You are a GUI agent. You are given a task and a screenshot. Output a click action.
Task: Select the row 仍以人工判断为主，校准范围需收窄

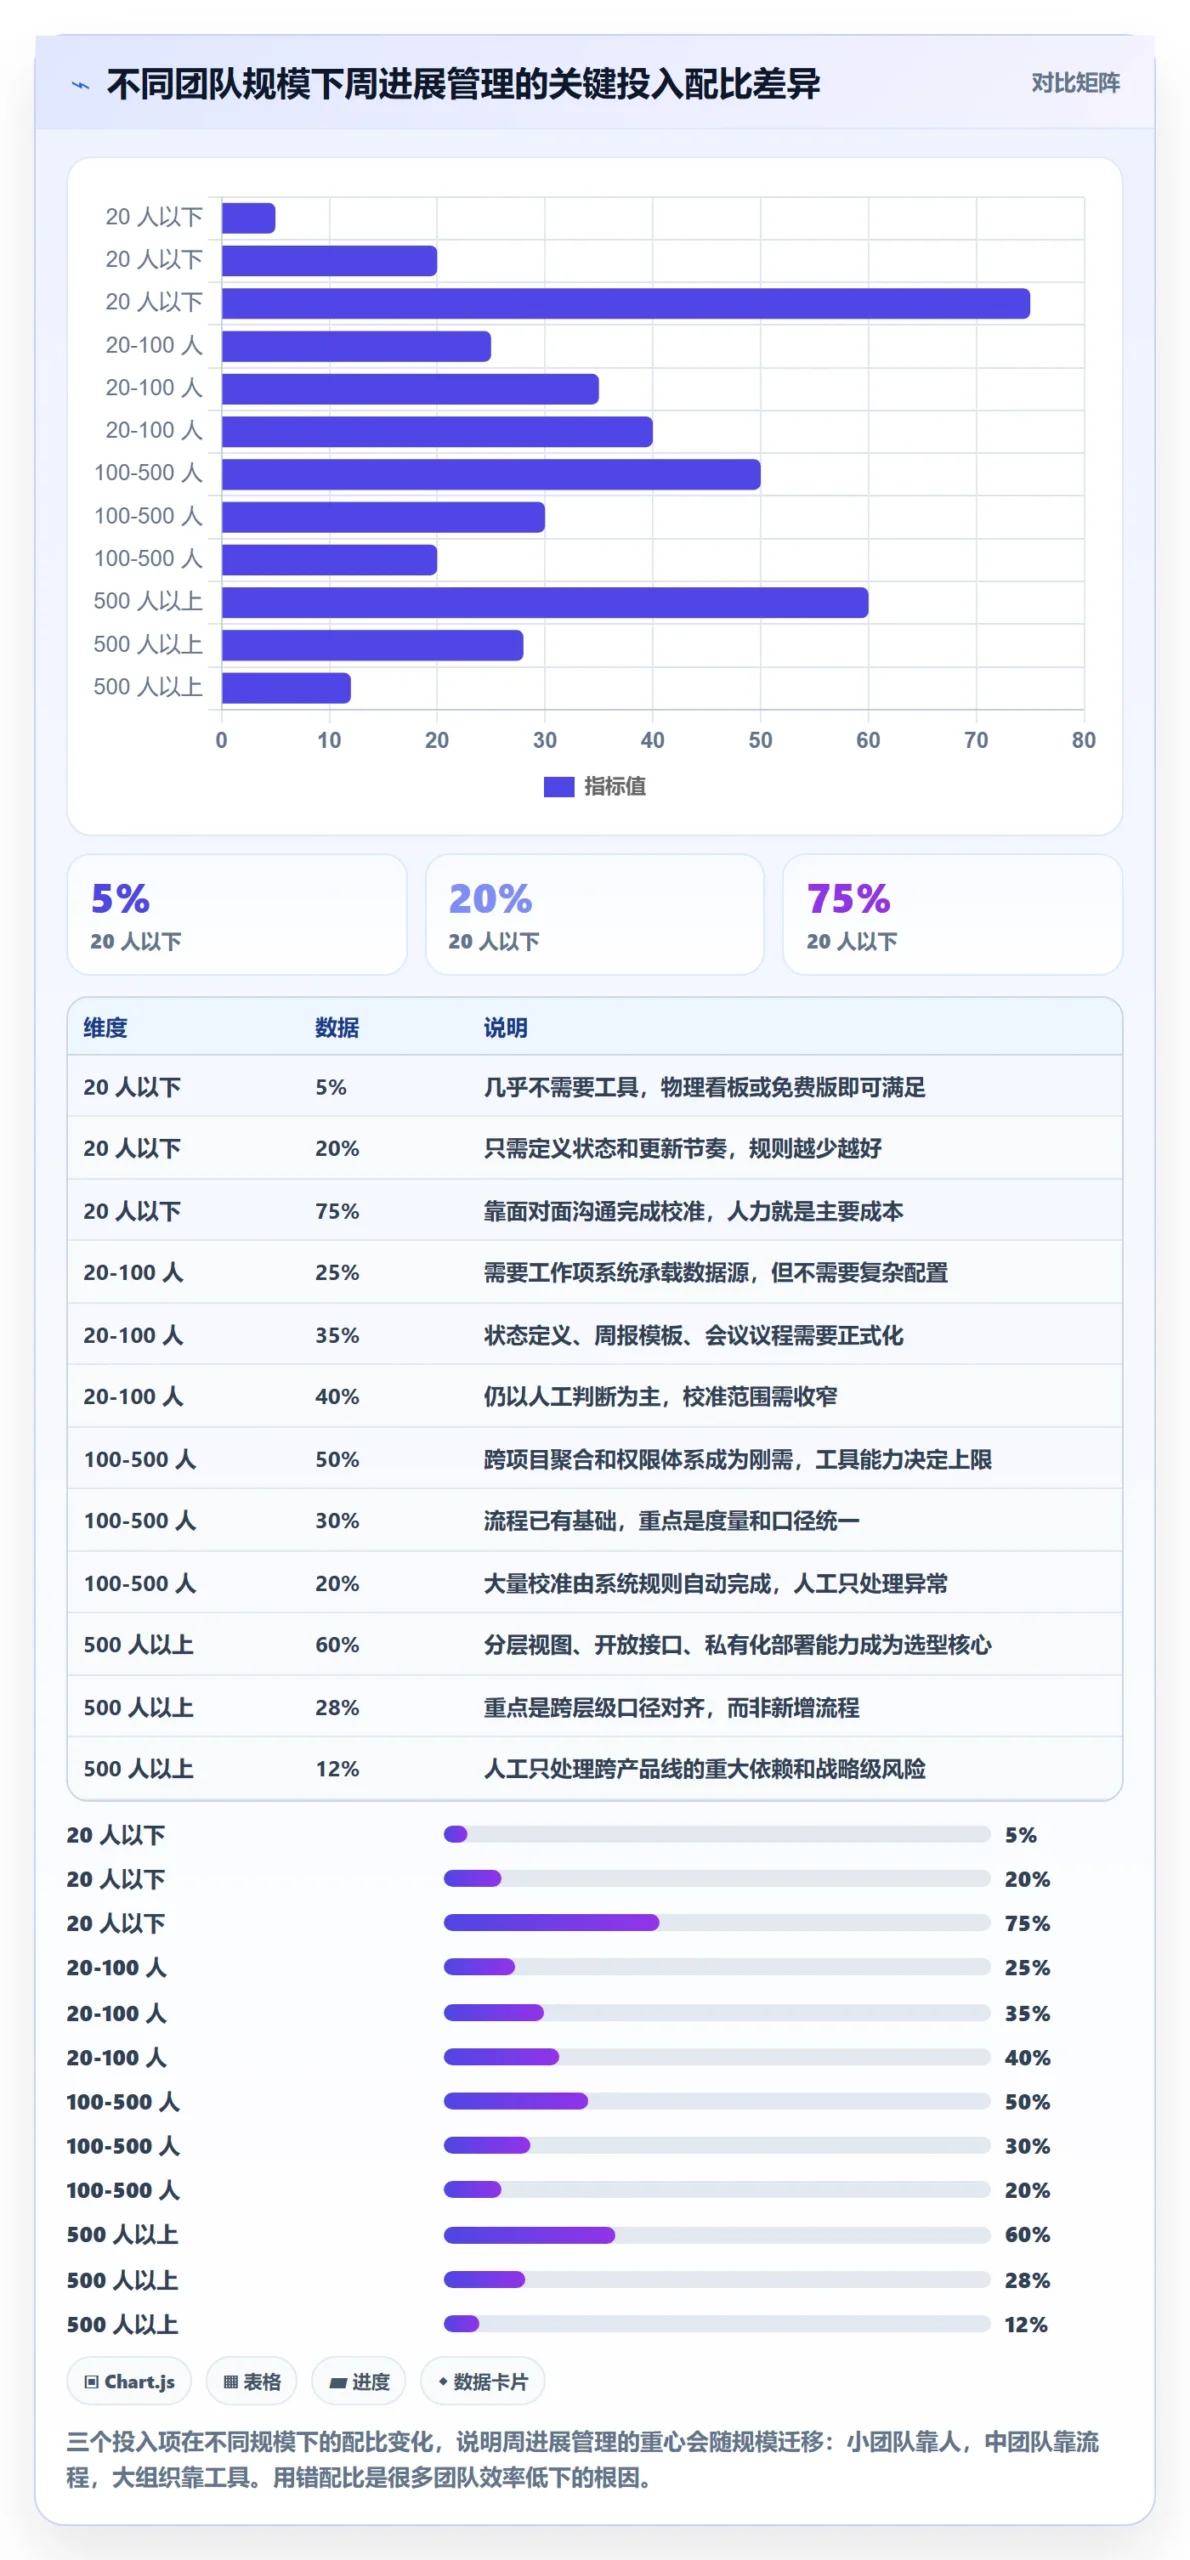[x=594, y=1396]
